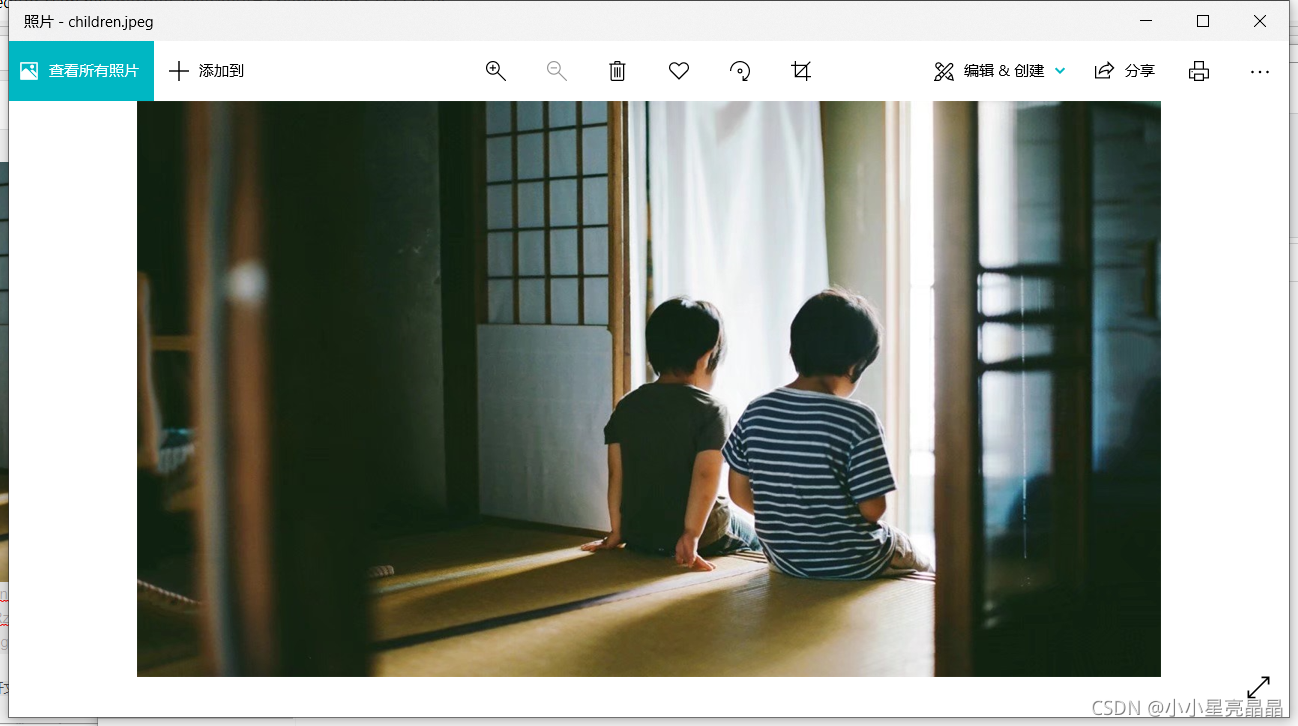Viewport: 1298px width, 726px height.
Task: Enter fullscreen with diagonal arrows icon
Action: (1258, 687)
